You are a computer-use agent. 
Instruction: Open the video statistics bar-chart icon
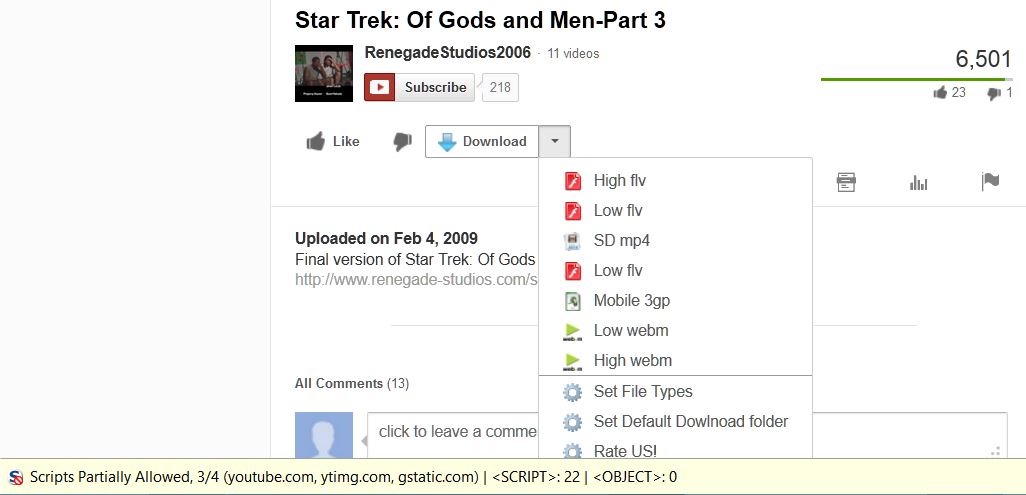coord(918,183)
